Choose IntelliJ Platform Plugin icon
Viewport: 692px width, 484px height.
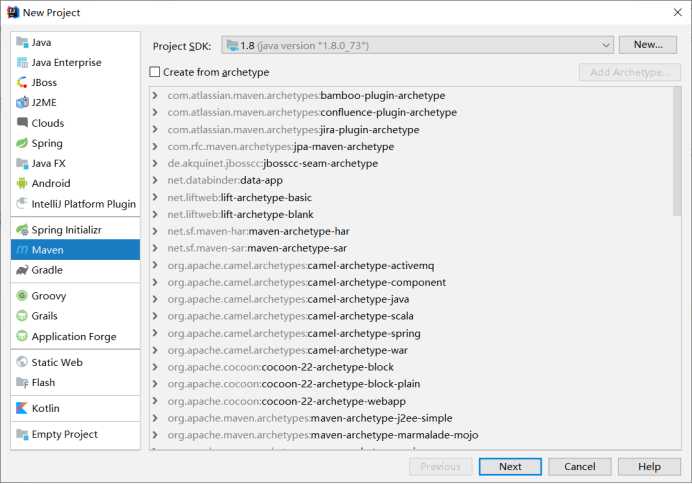[22, 203]
